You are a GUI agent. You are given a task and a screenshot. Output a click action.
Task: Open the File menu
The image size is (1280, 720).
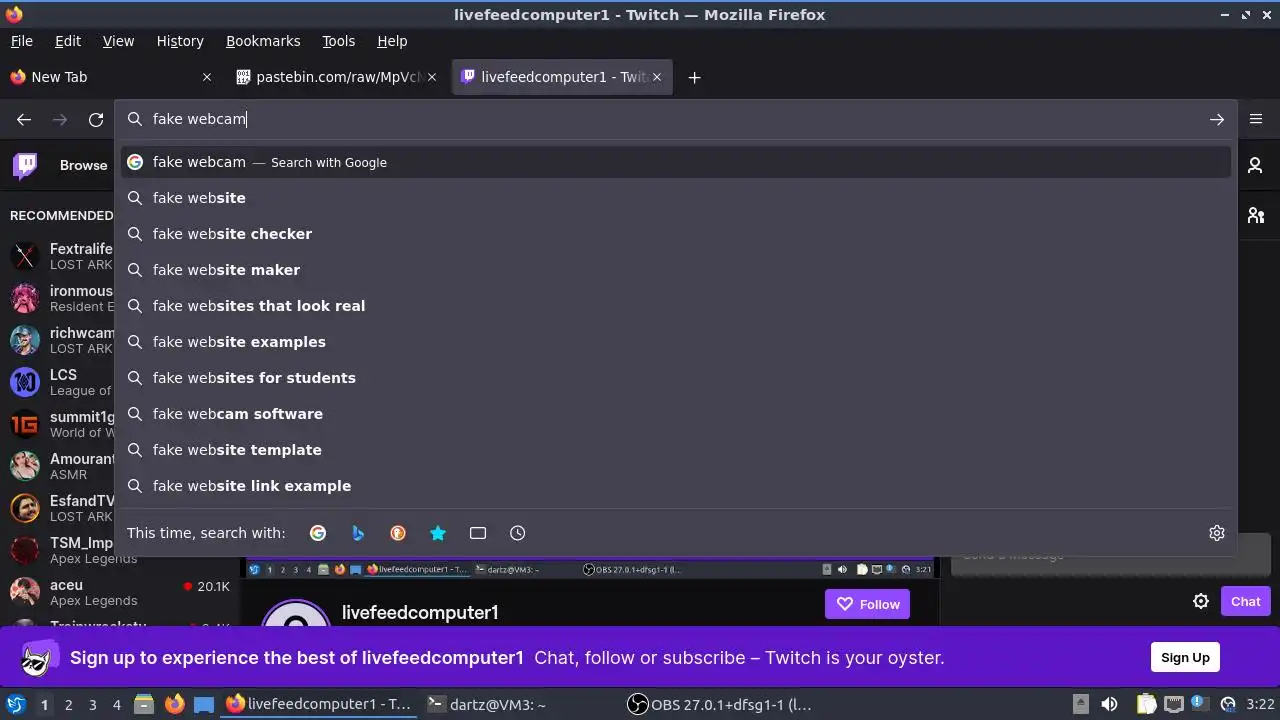pyautogui.click(x=21, y=41)
